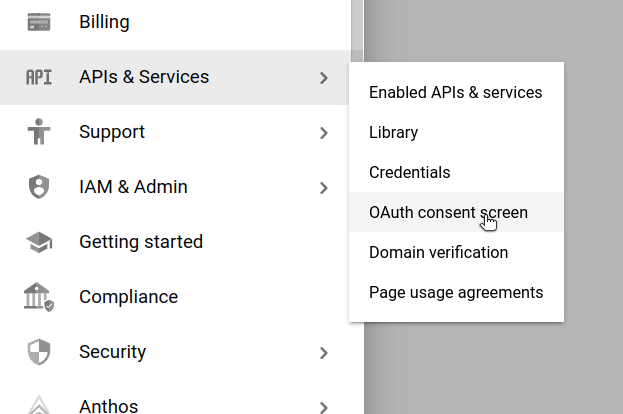Click the Getting started graduation cap icon

(38, 242)
